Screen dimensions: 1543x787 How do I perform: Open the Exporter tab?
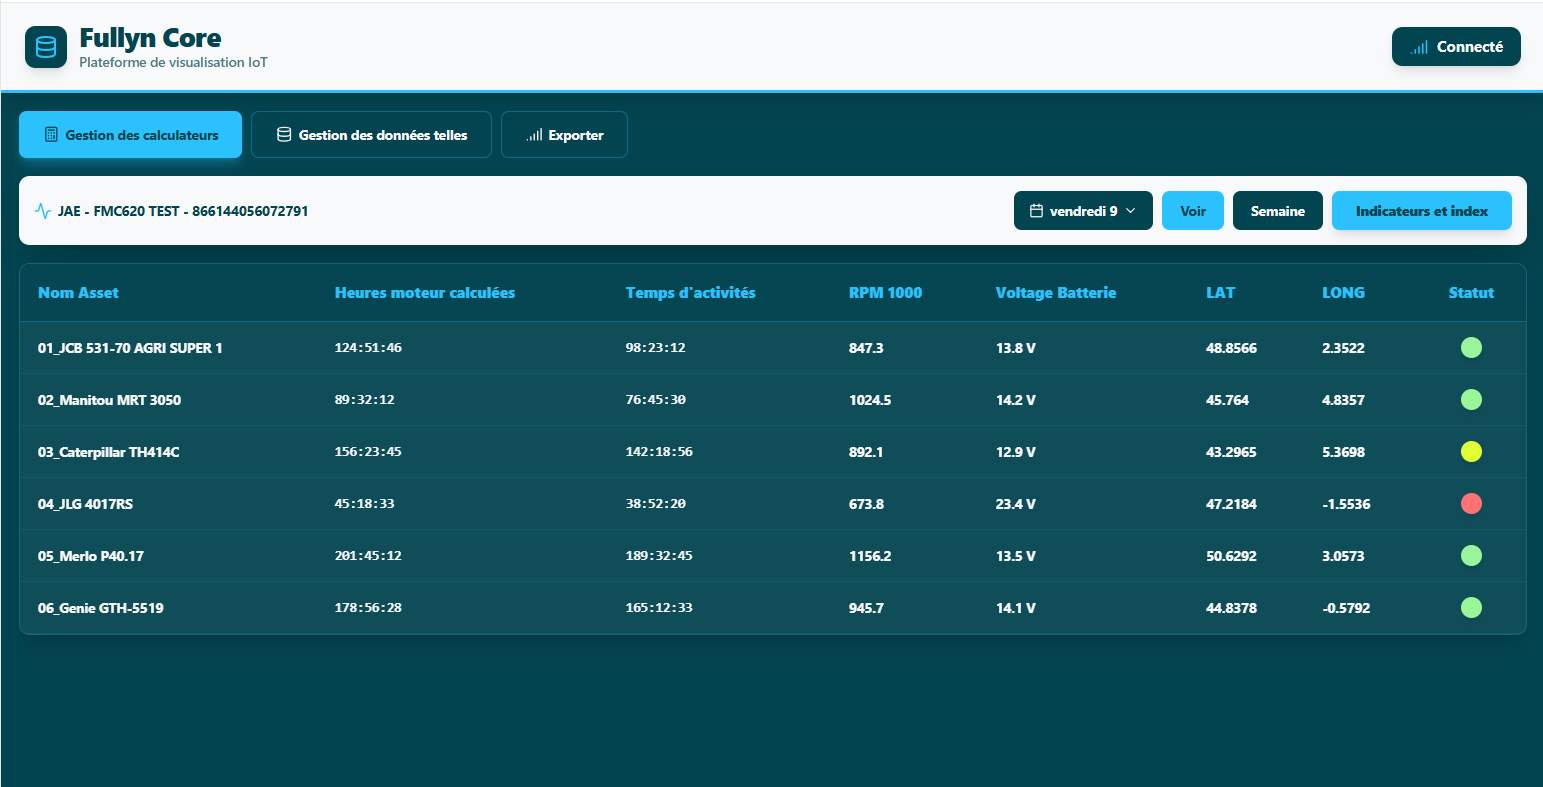click(564, 135)
